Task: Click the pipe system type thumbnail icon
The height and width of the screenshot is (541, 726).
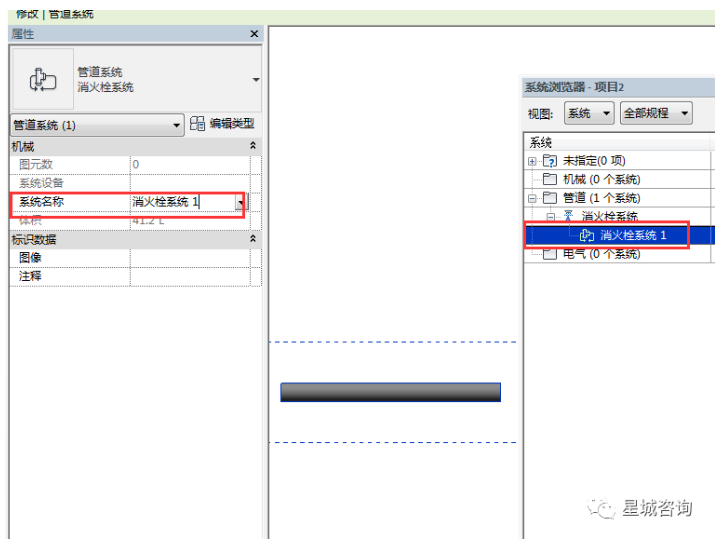Action: coord(43,79)
